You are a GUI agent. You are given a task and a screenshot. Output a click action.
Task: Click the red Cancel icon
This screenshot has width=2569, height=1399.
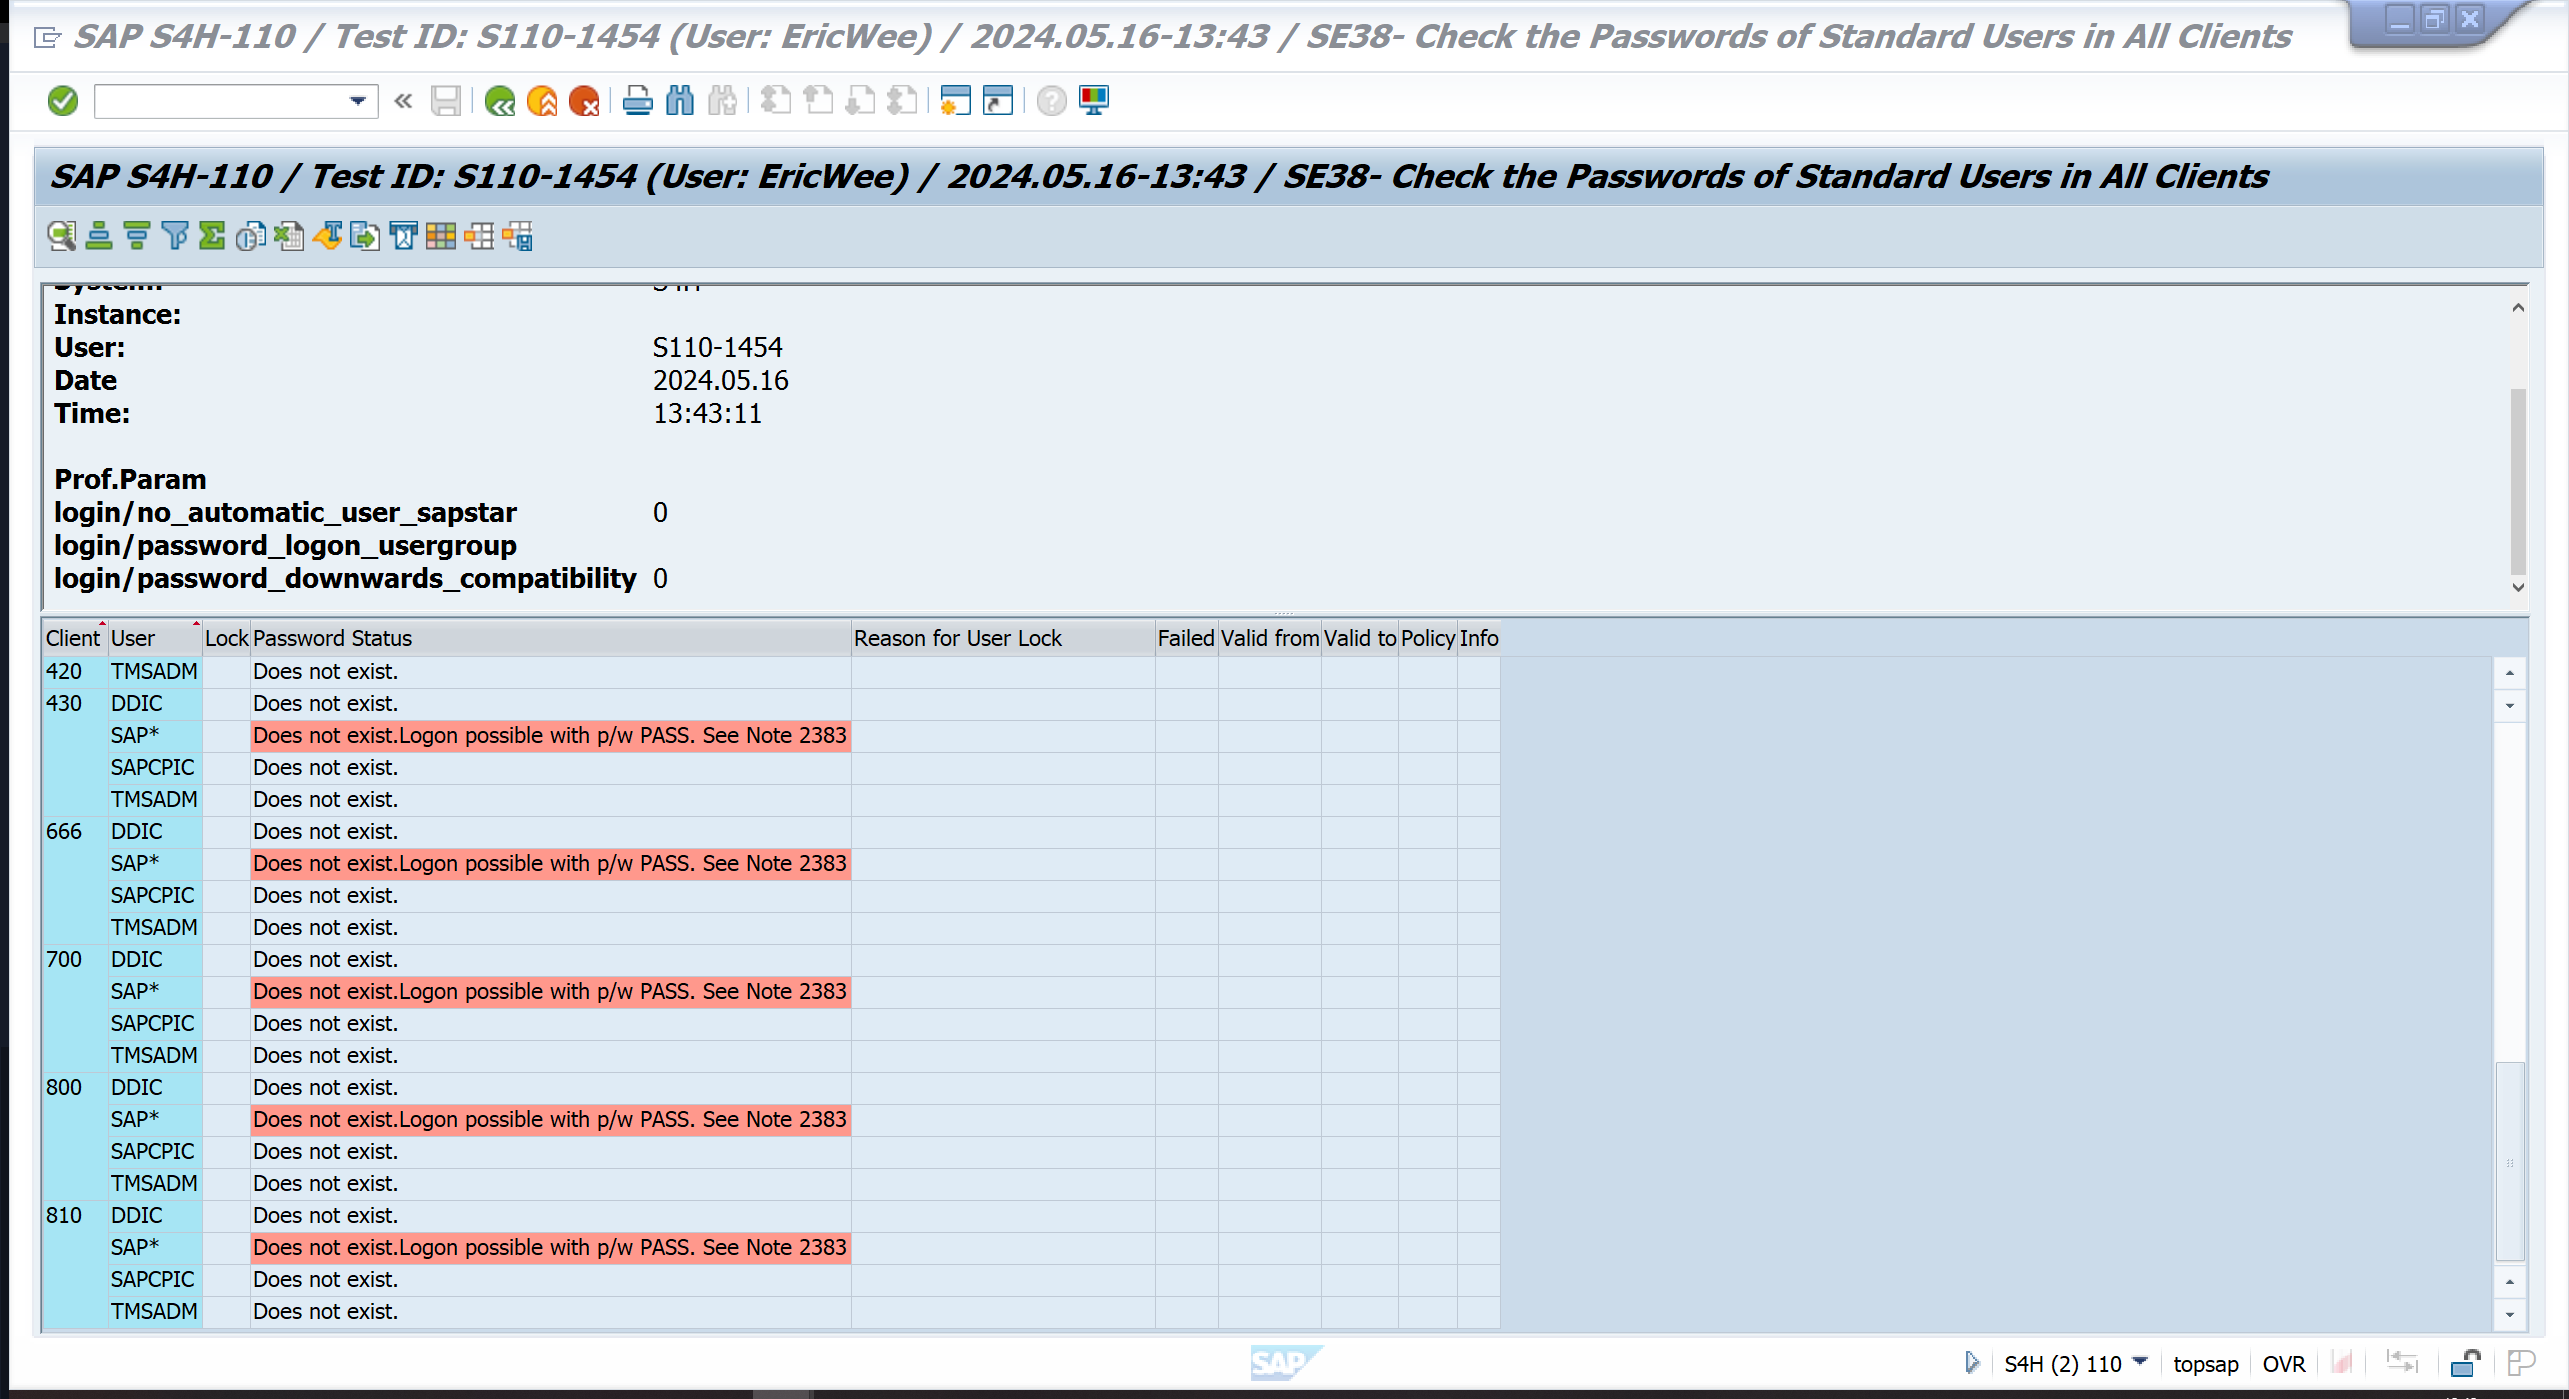(x=583, y=101)
